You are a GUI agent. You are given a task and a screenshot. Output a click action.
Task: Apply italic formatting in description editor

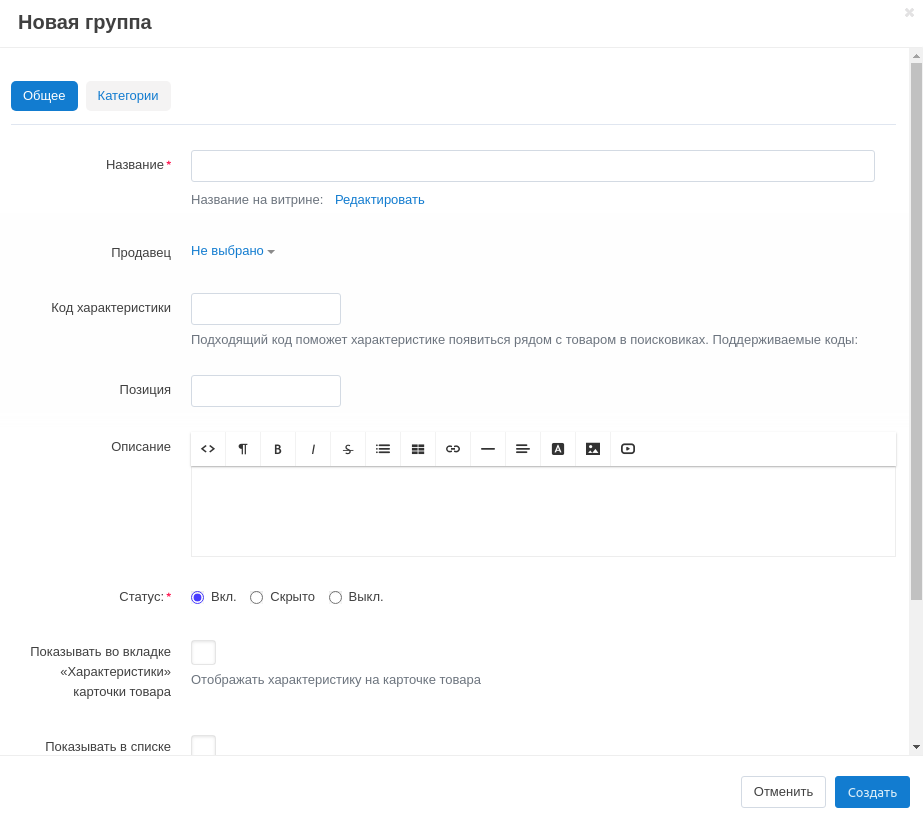(313, 449)
